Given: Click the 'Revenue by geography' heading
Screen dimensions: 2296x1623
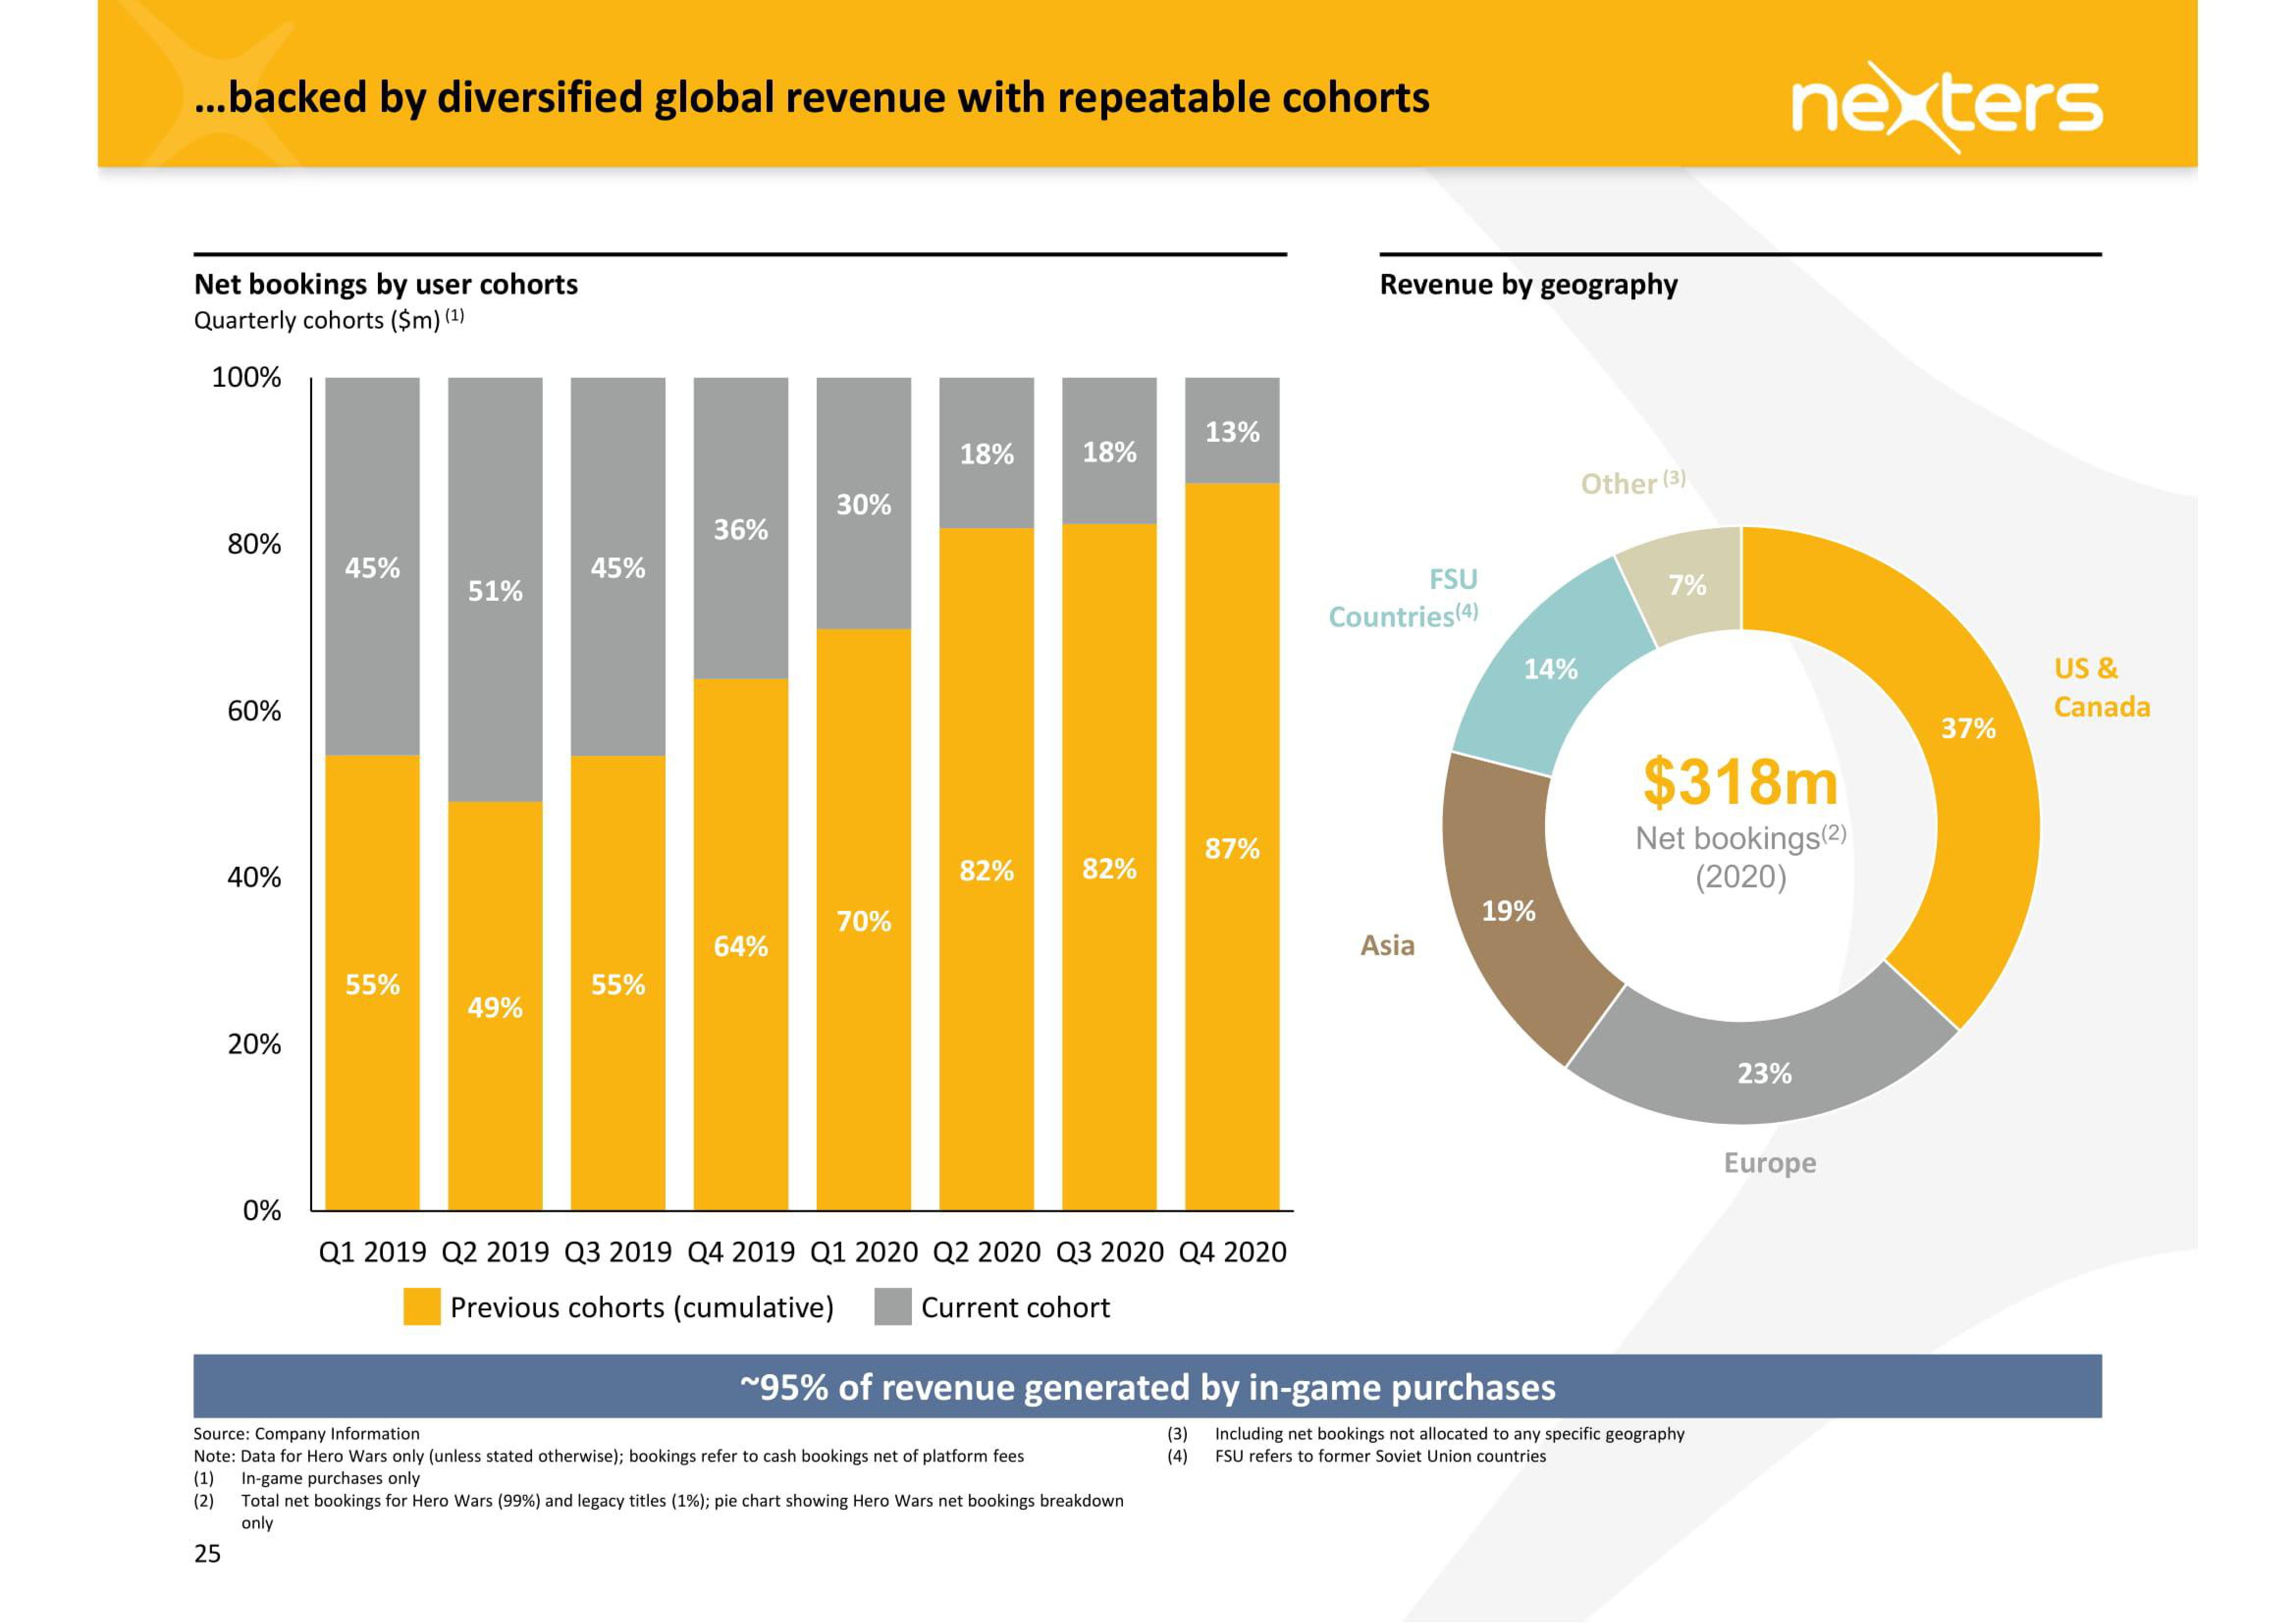Looking at the screenshot, I should click(1528, 285).
